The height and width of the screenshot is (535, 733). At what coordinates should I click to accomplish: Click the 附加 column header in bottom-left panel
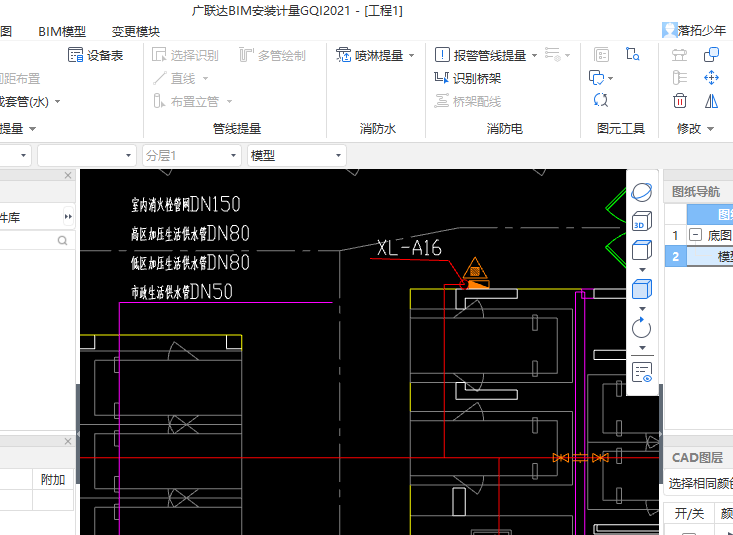pyautogui.click(x=53, y=479)
